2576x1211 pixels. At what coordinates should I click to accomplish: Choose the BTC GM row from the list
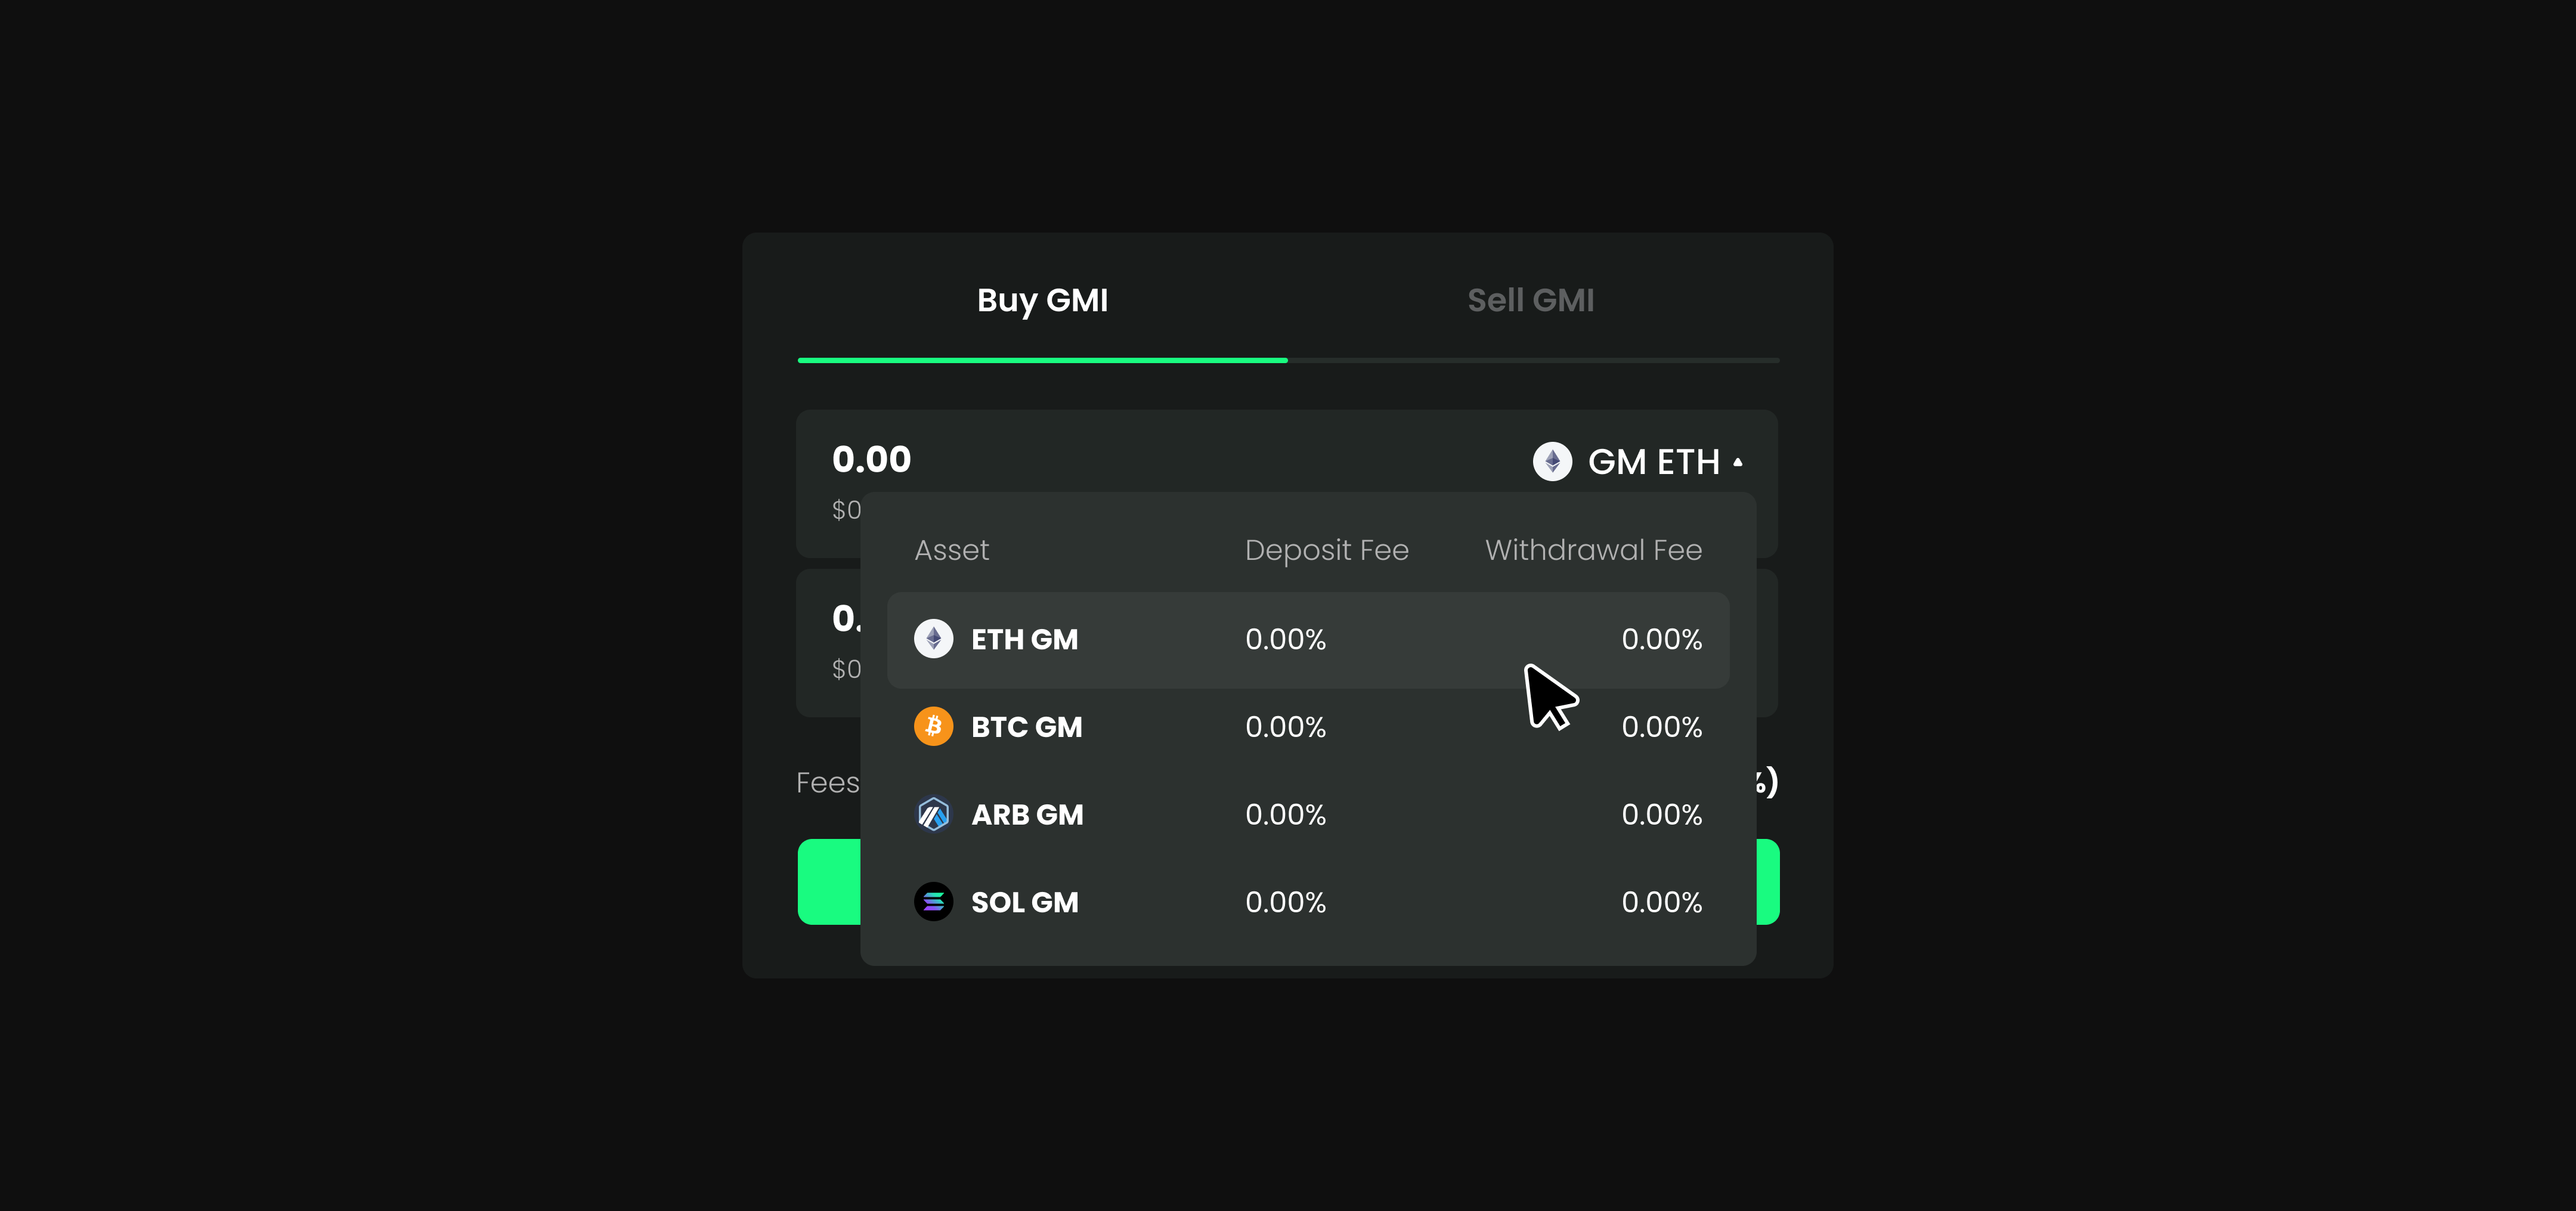click(1300, 726)
